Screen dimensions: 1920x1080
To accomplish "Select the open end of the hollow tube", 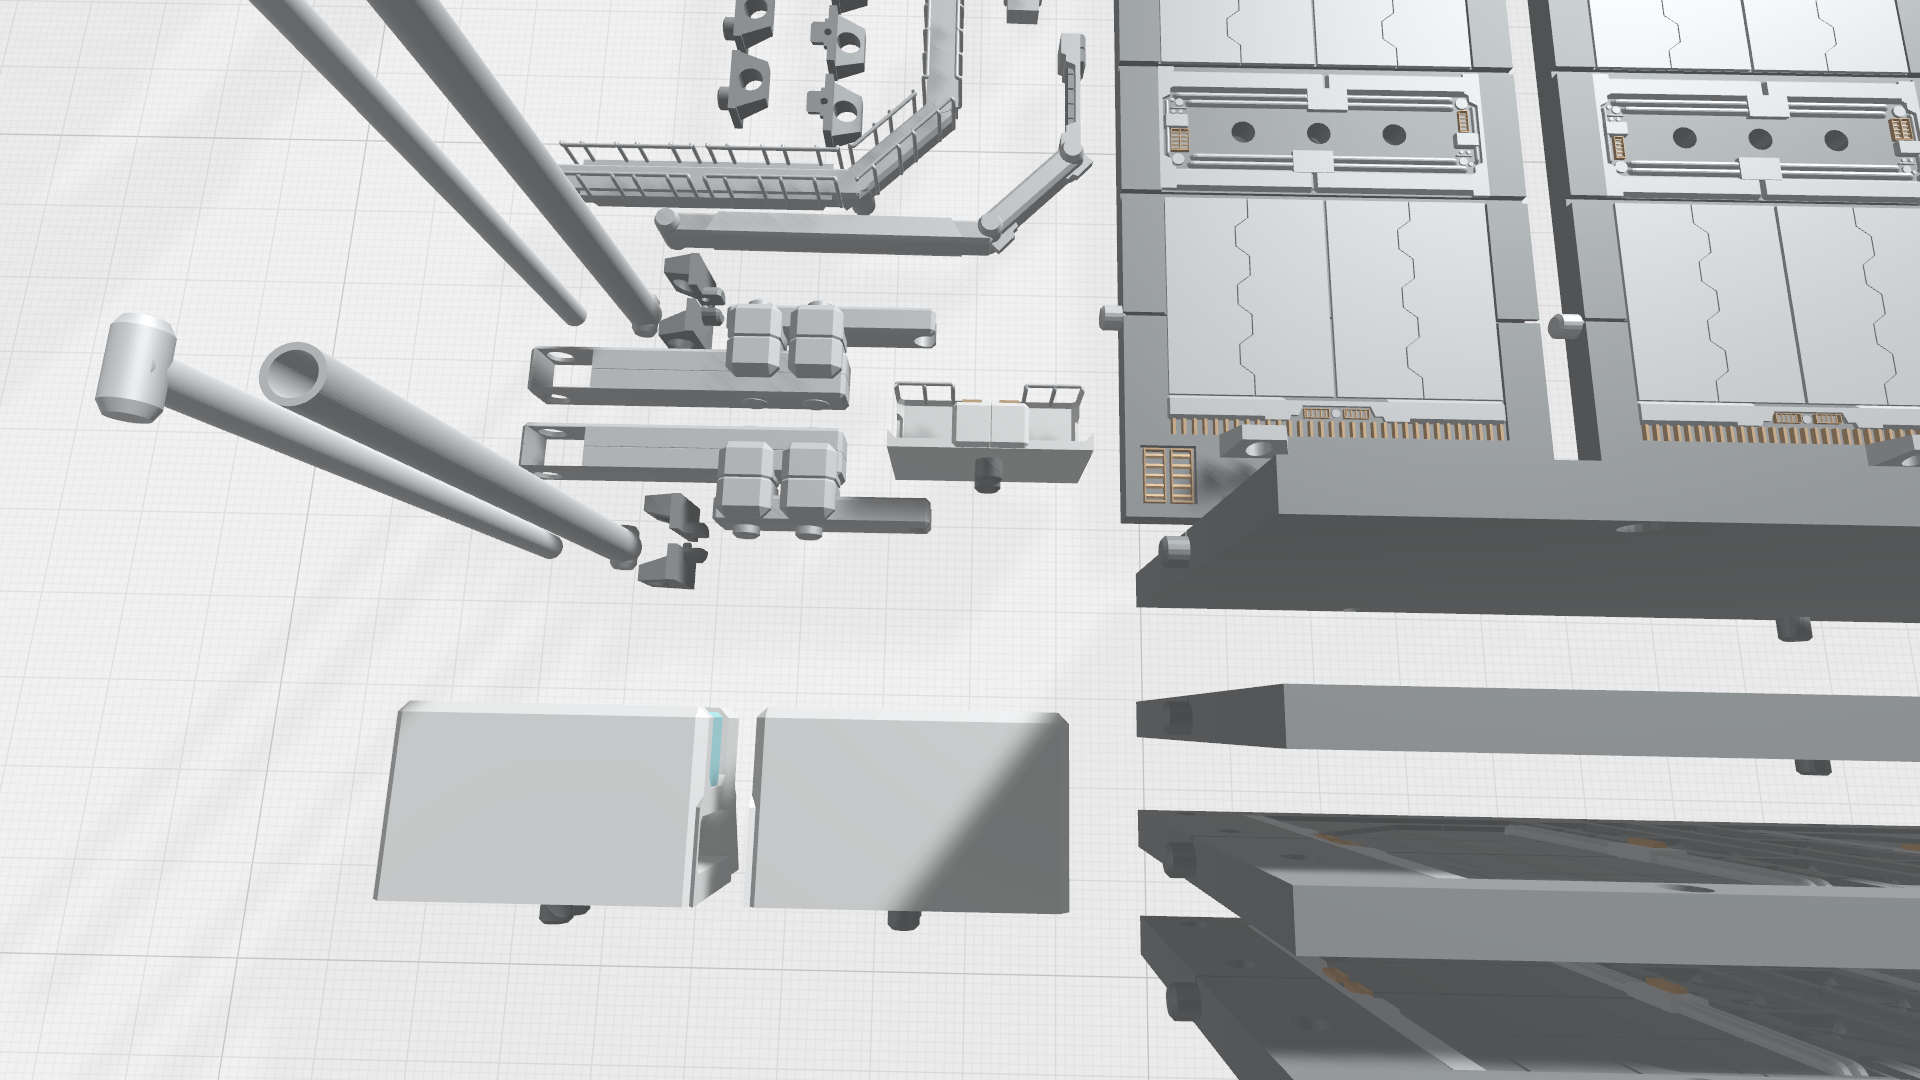I will click(295, 373).
